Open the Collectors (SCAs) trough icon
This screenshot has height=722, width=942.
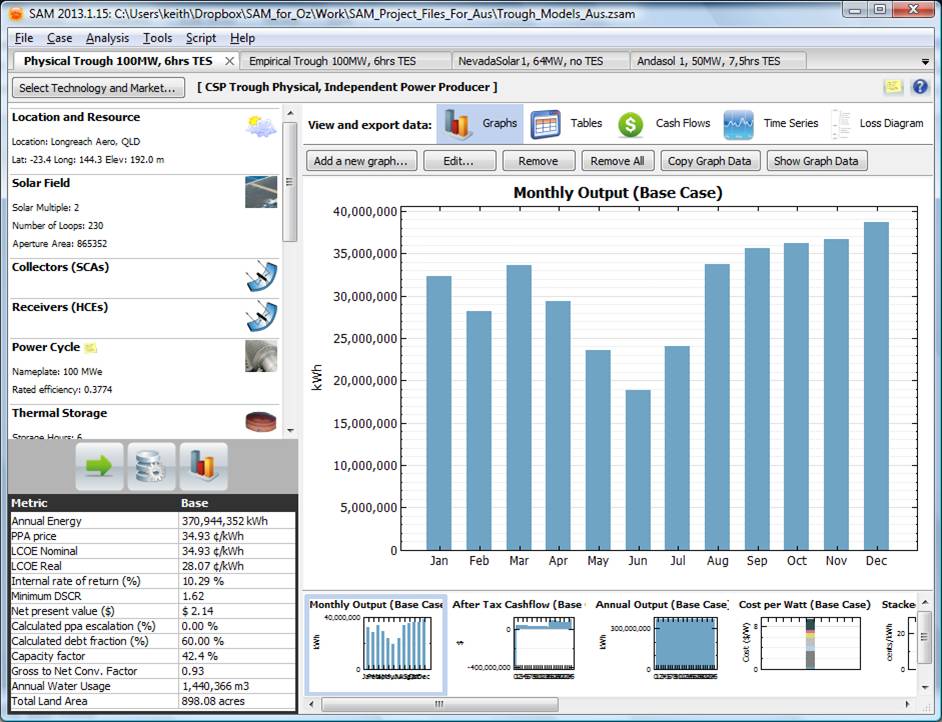(x=261, y=274)
